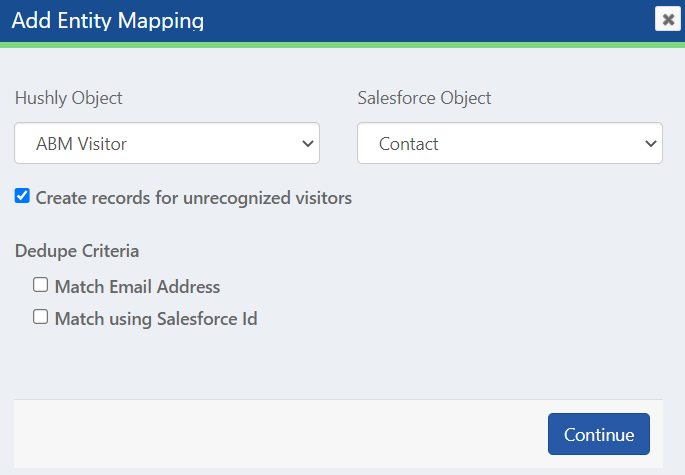Open the Hushly Object dropdown
Image resolution: width=685 pixels, height=475 pixels.
pos(167,143)
